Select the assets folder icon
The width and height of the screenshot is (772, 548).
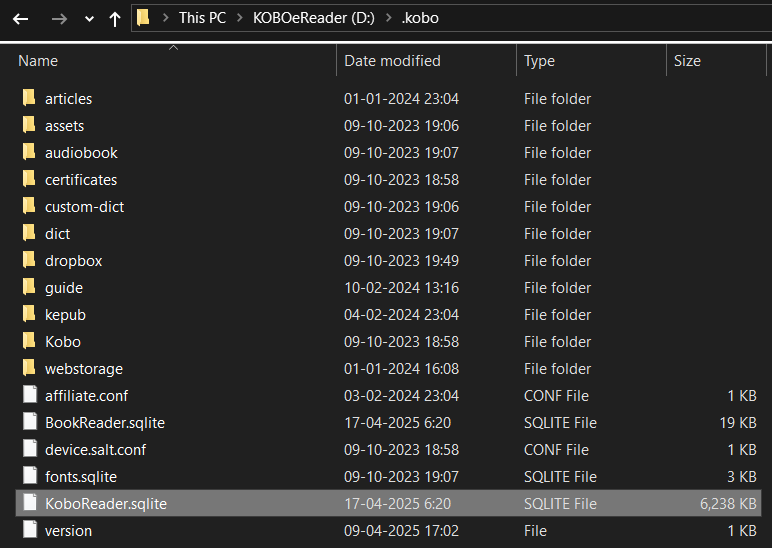point(29,125)
